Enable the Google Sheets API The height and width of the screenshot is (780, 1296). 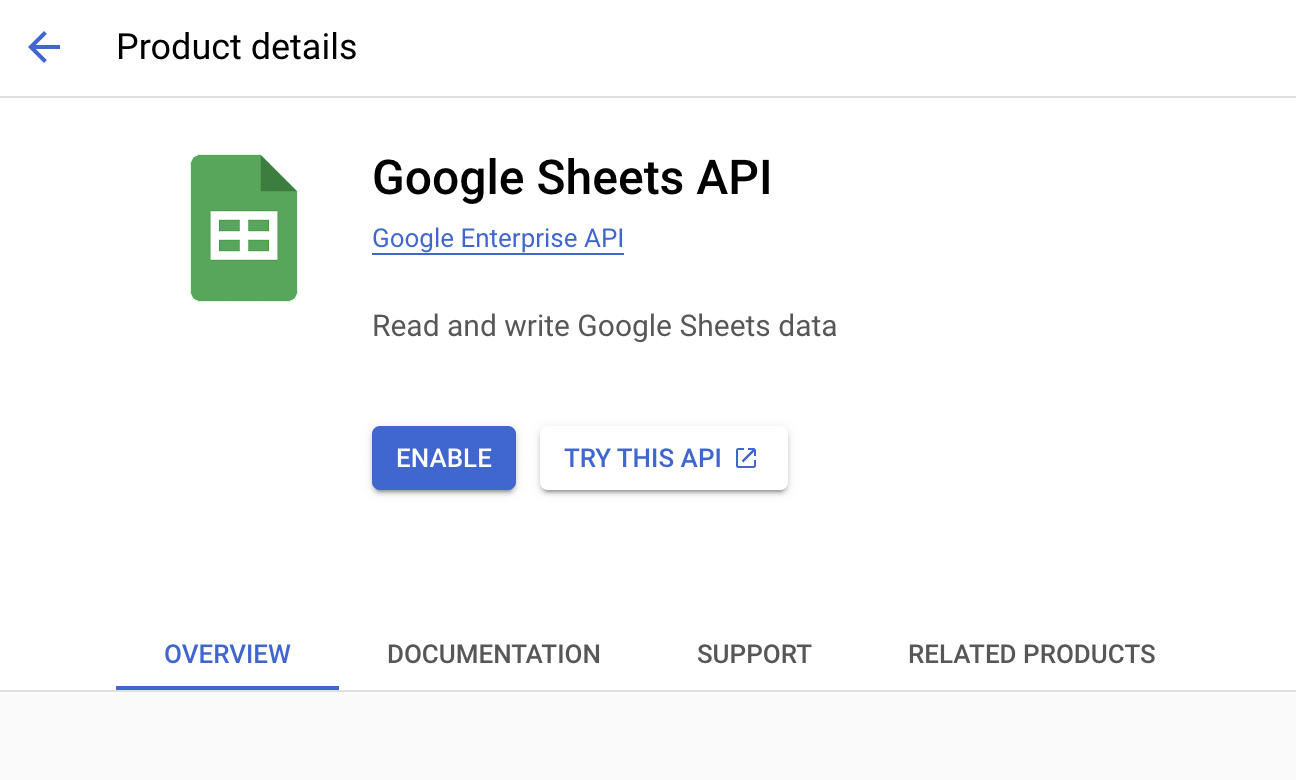pyautogui.click(x=443, y=457)
